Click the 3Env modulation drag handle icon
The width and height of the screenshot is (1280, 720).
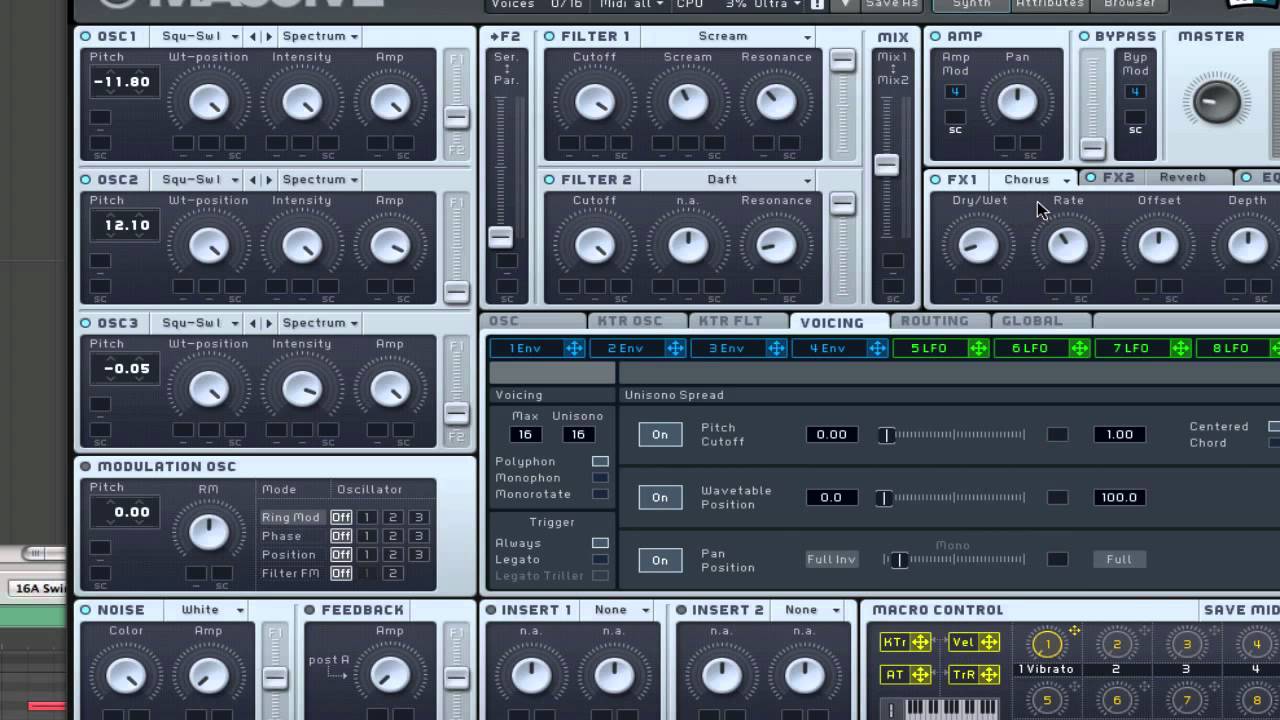(x=776, y=348)
